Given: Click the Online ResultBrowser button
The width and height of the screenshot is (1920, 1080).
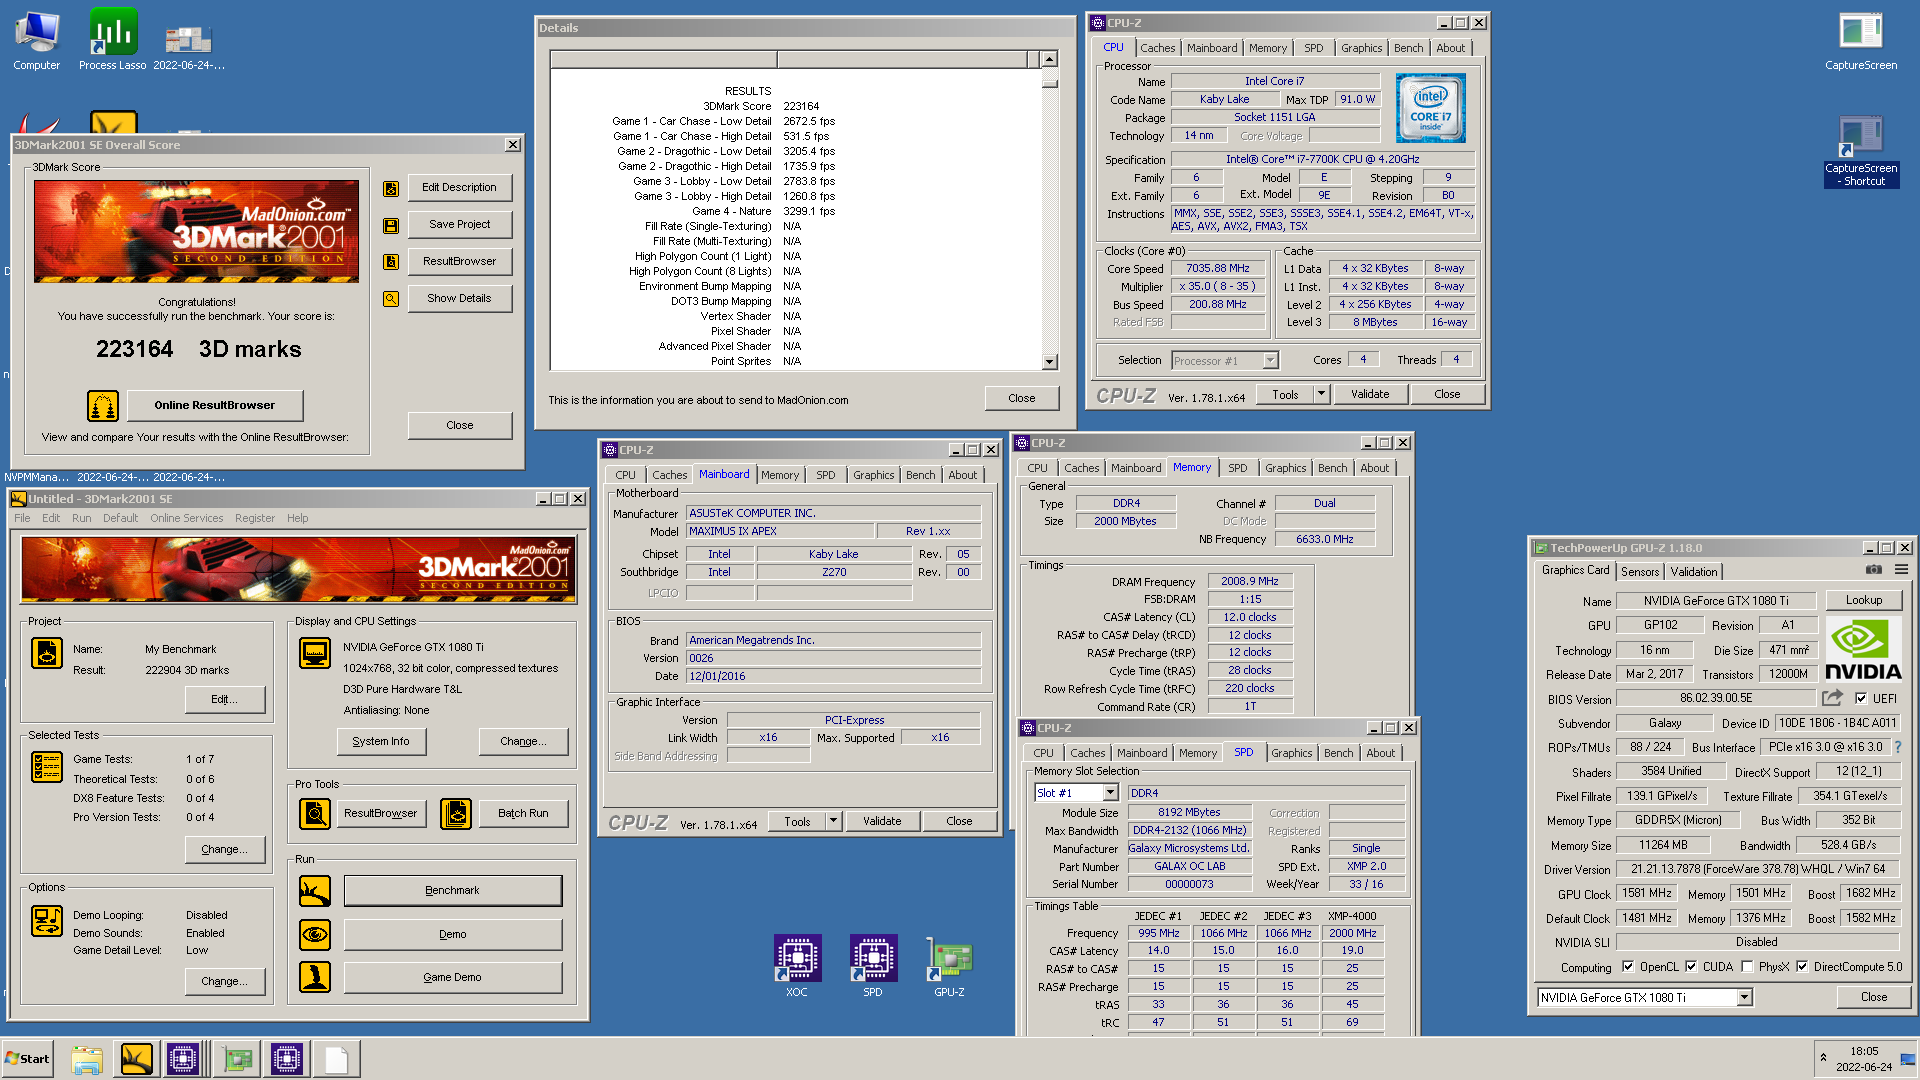Looking at the screenshot, I should click(x=214, y=405).
